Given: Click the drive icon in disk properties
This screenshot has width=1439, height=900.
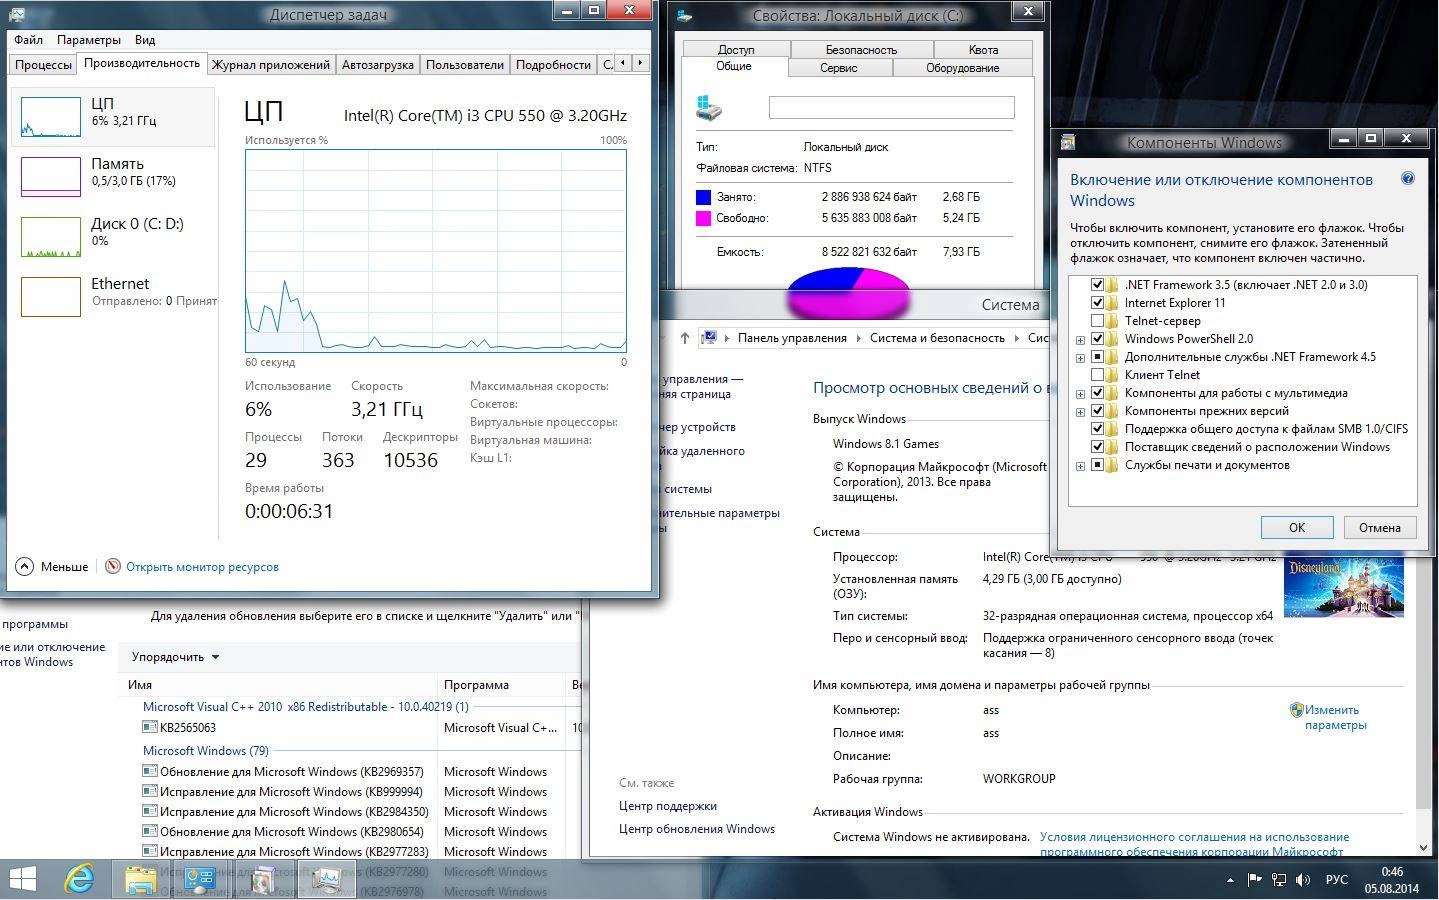Looking at the screenshot, I should pos(708,107).
